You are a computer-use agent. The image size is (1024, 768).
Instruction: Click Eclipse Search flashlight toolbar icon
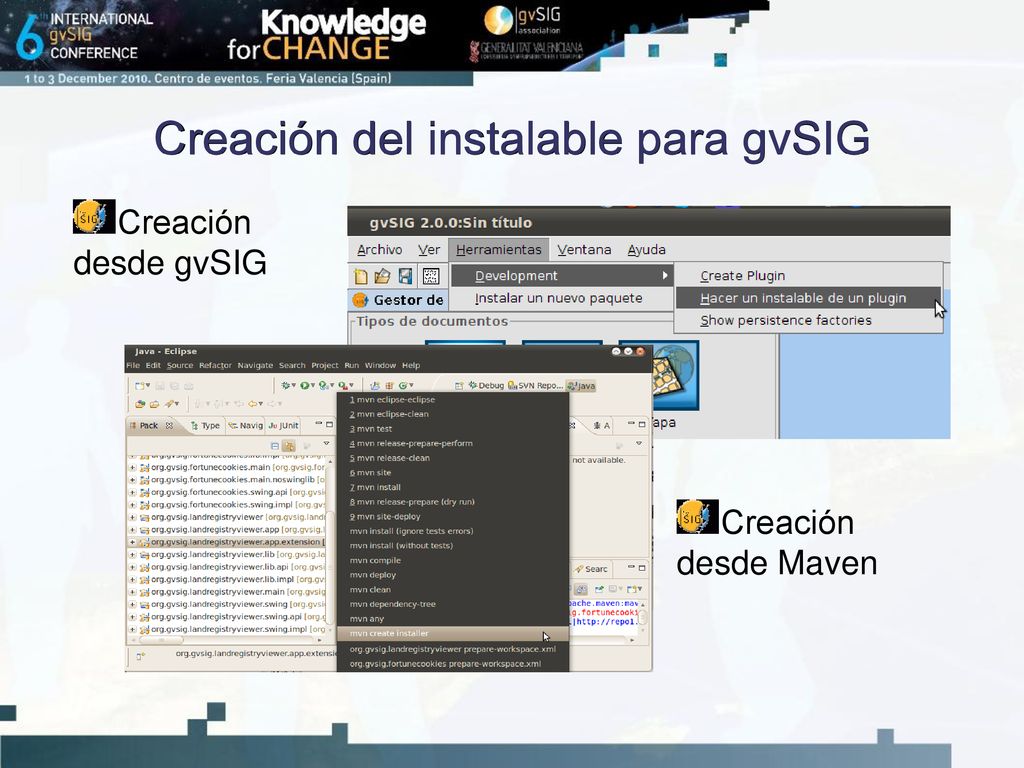pos(169,404)
